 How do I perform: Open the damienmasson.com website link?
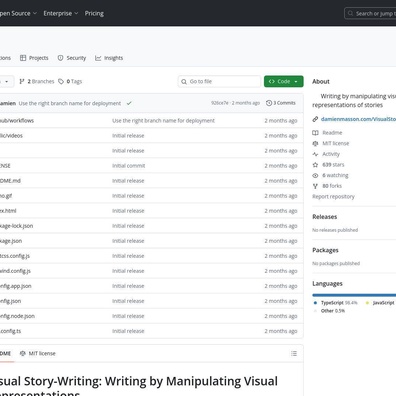coord(358,119)
